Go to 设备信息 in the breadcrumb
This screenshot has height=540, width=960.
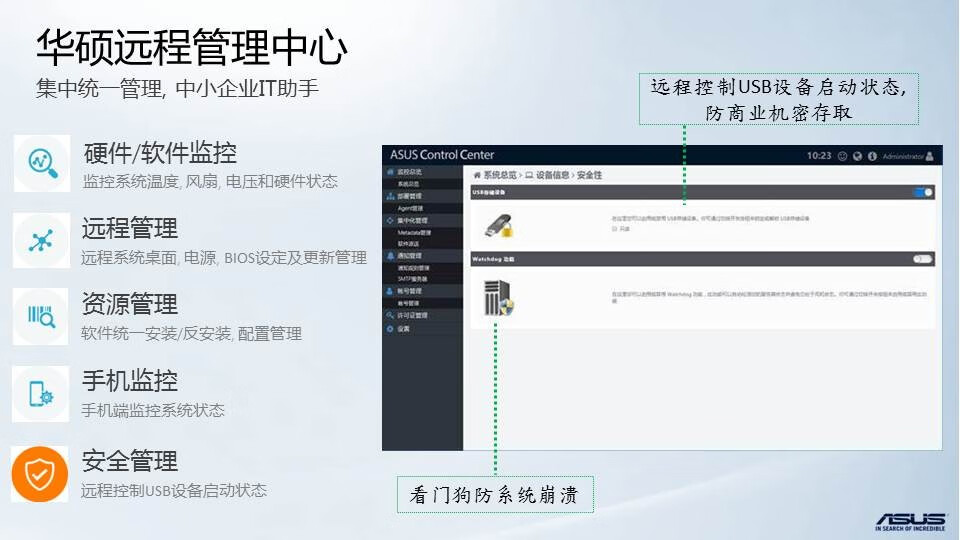point(552,175)
